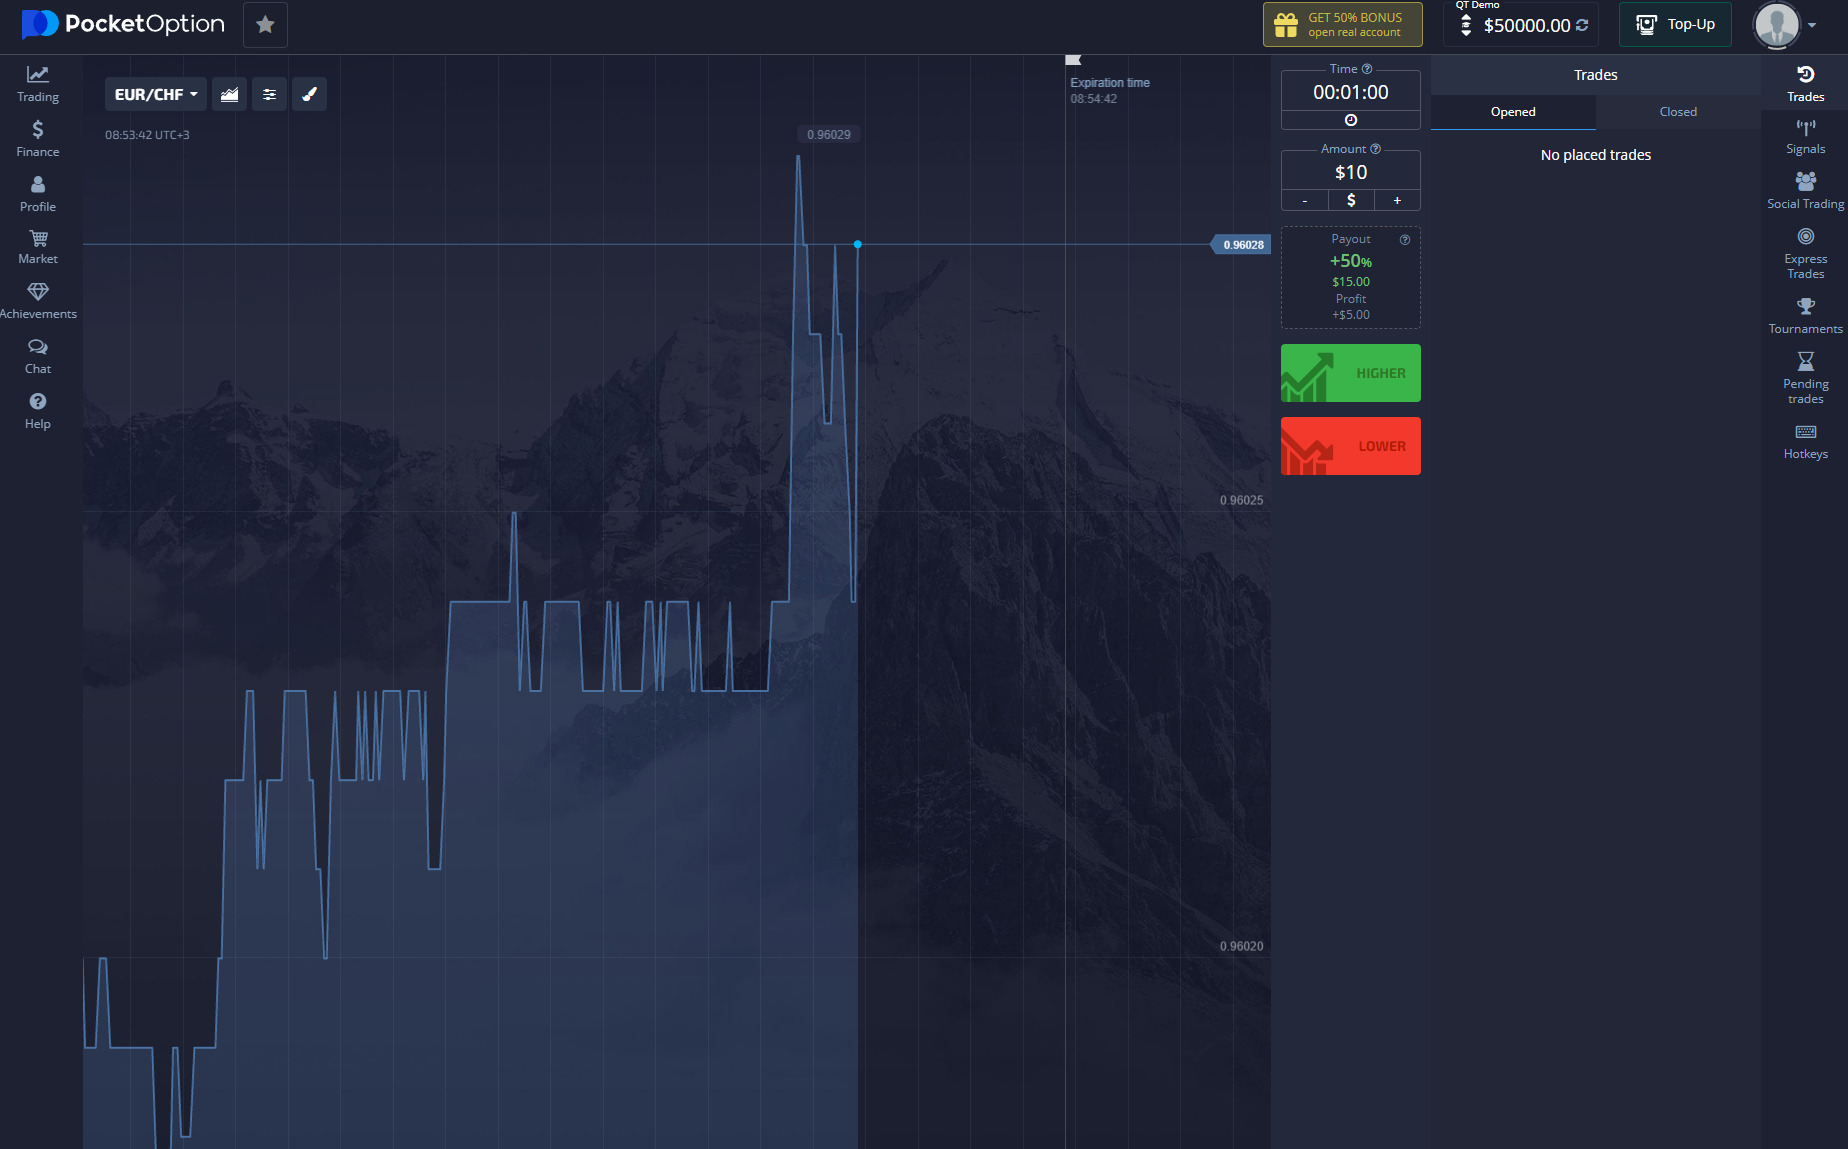Open the Chat panel
This screenshot has width=1848, height=1149.
(x=38, y=356)
